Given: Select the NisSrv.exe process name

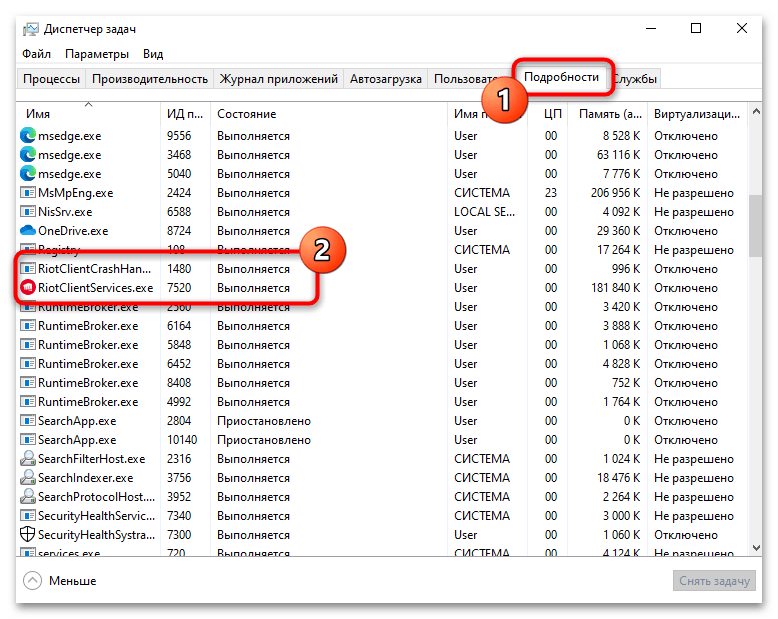Looking at the screenshot, I should pyautogui.click(x=65, y=212).
